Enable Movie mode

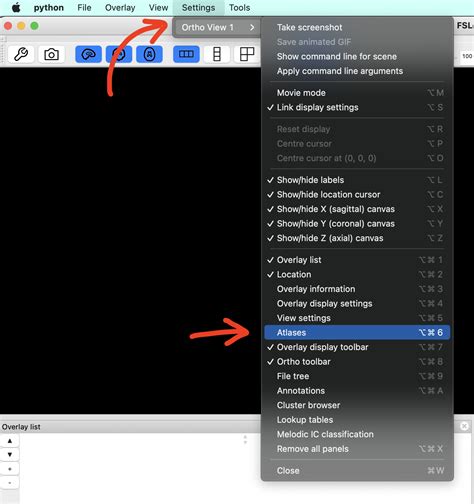click(357, 93)
